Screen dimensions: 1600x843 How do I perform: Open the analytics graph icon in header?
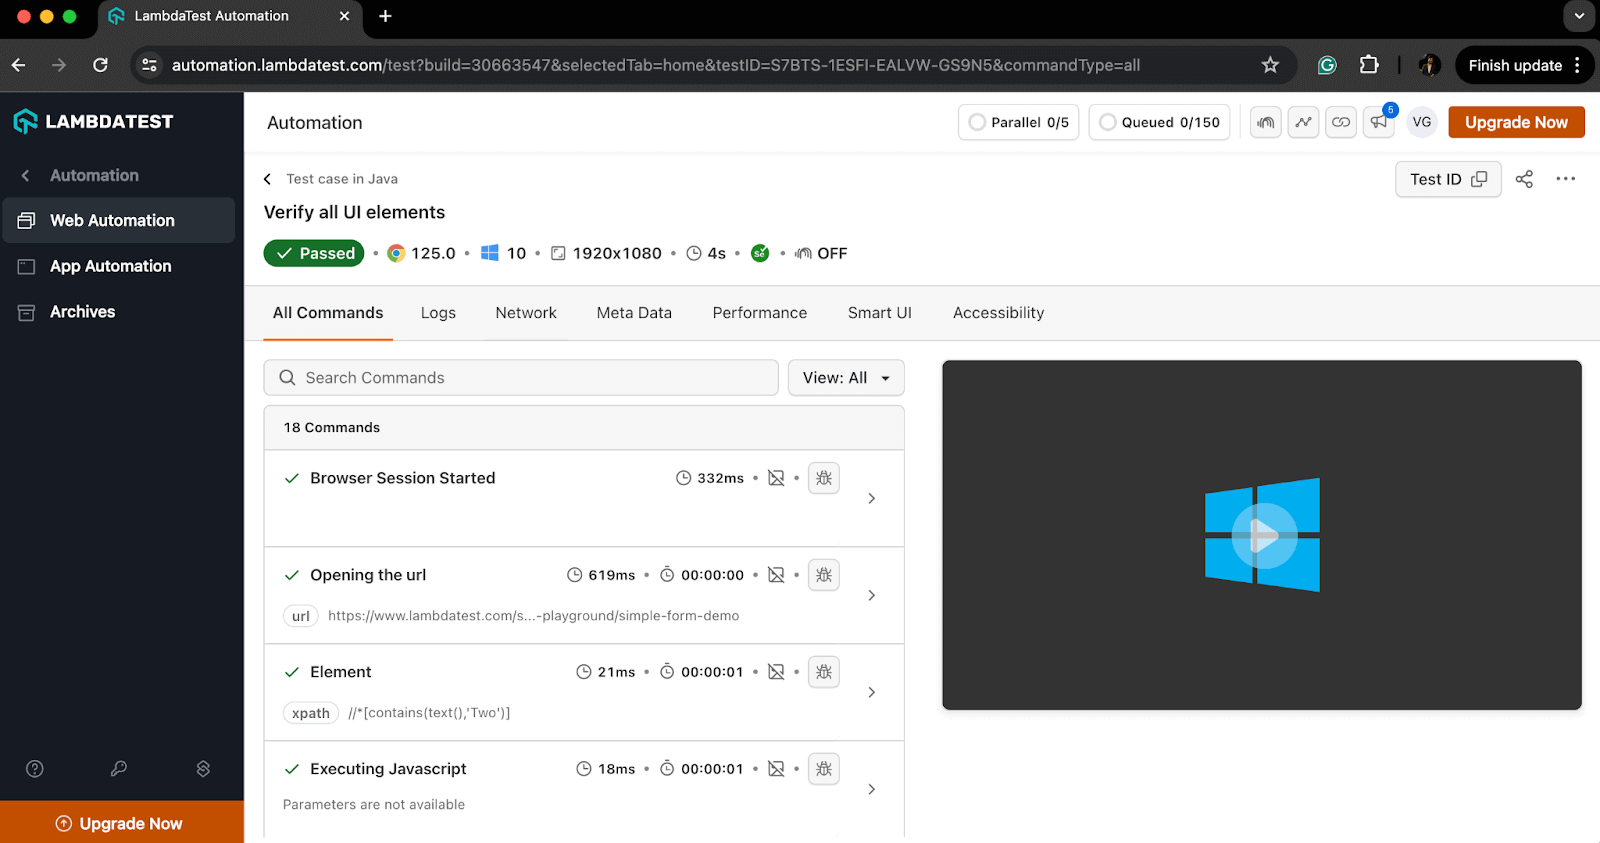(1303, 122)
